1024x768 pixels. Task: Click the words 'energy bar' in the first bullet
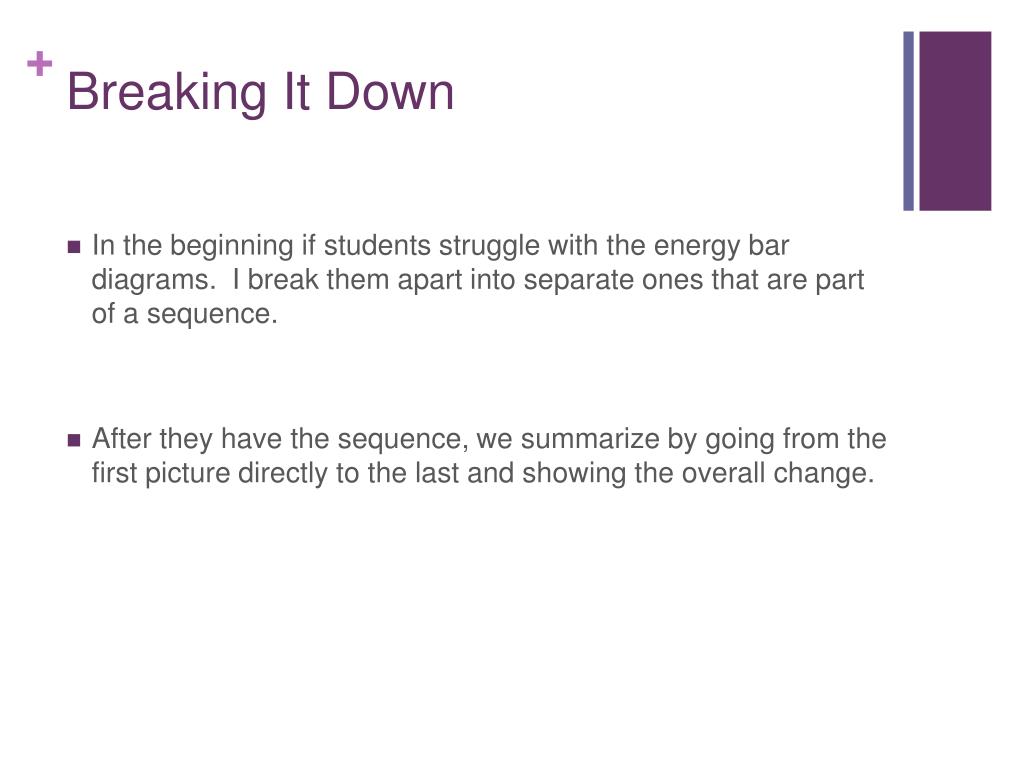tap(721, 246)
